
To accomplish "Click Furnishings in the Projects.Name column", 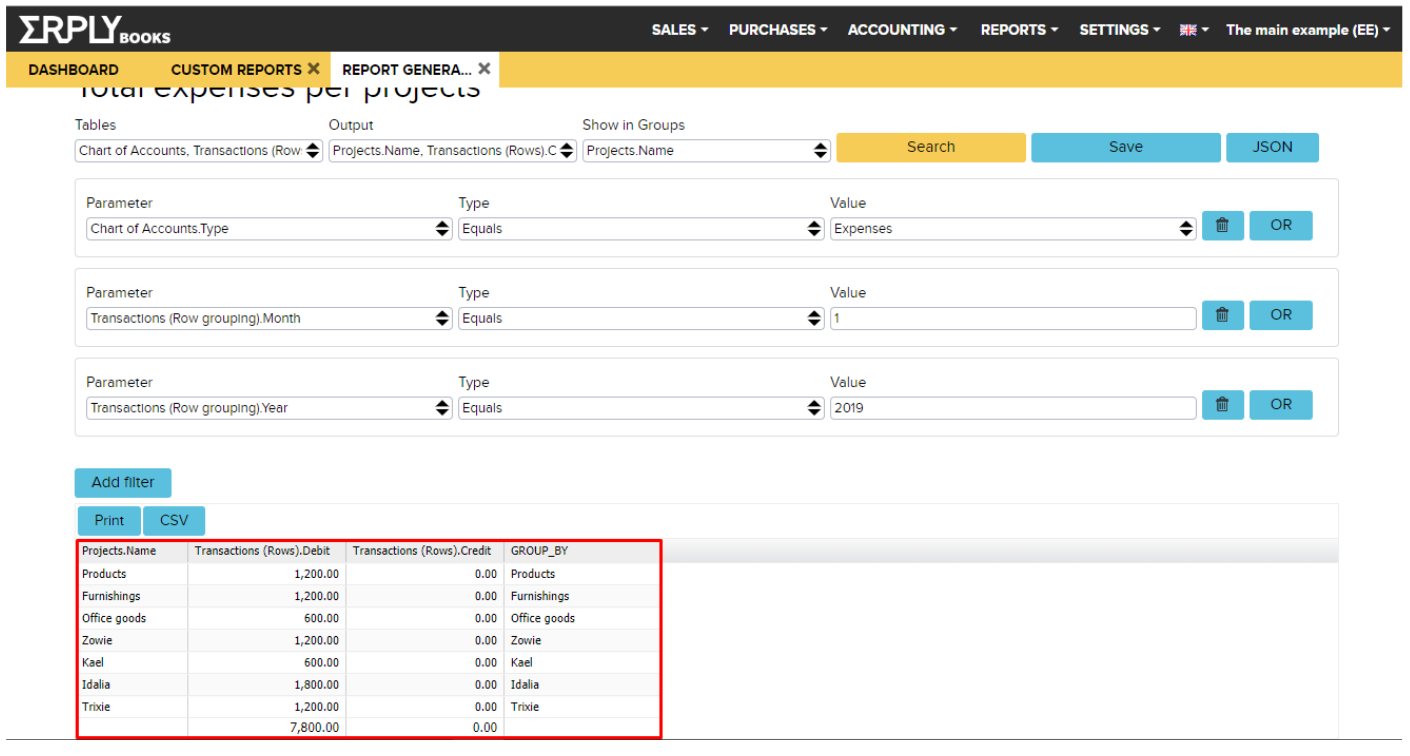I will pos(112,596).
